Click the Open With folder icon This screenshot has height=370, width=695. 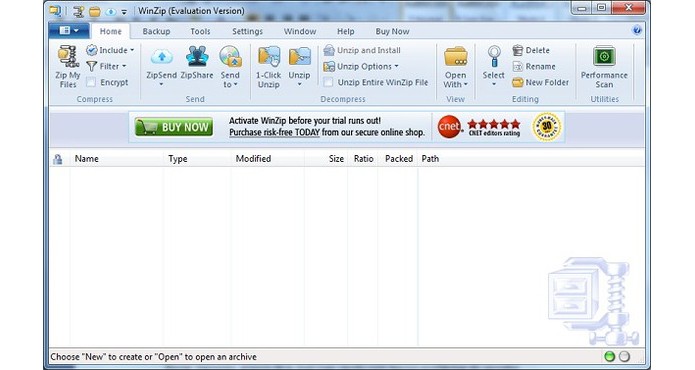[x=456, y=57]
